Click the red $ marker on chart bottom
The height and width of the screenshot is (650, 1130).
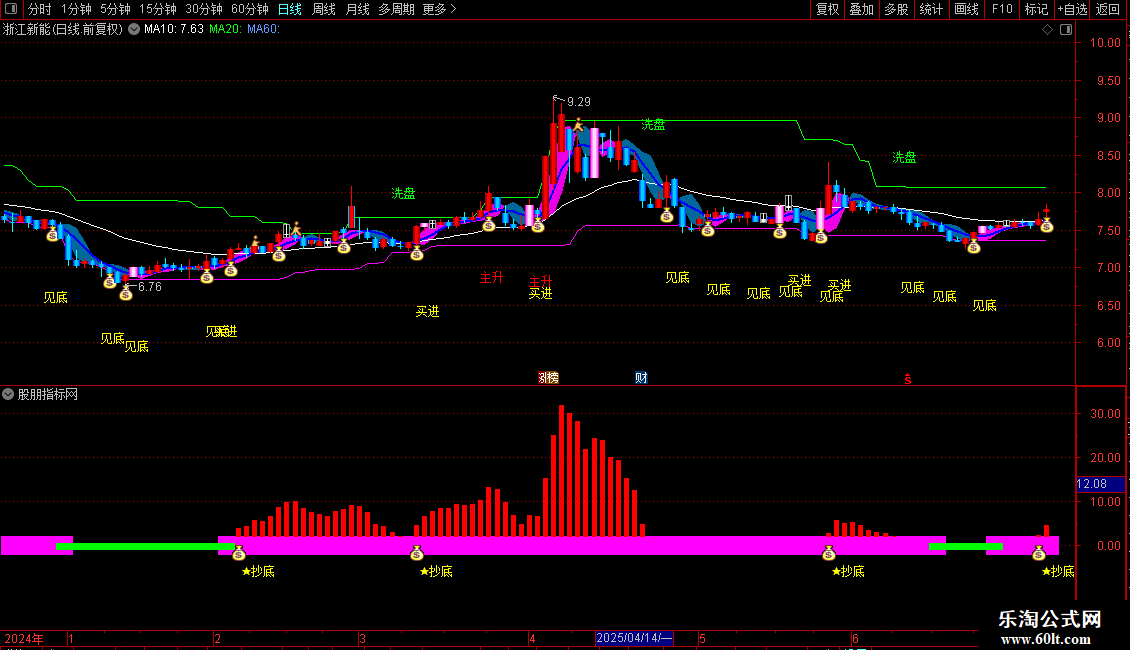point(907,379)
